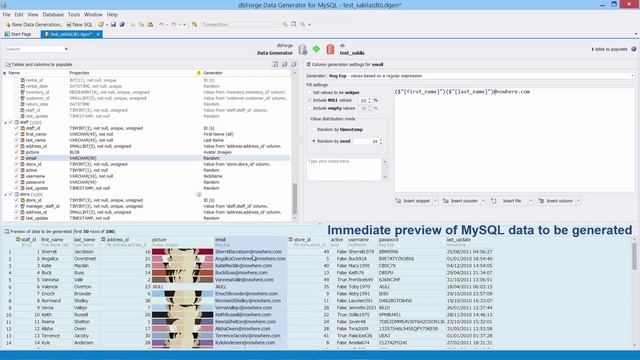The width and height of the screenshot is (640, 360).
Task: Click the last tables panel header icon
Action: 293,64
